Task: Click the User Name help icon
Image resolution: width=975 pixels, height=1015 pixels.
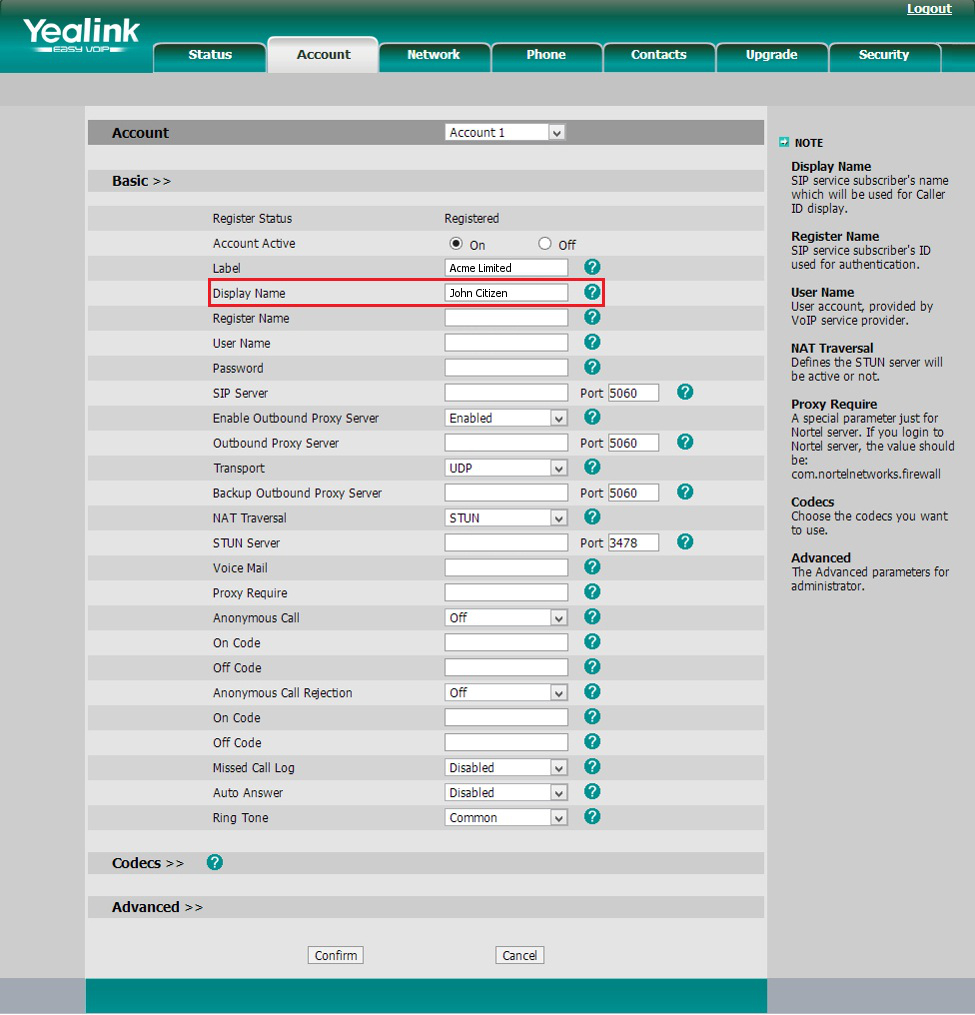Action: [592, 342]
